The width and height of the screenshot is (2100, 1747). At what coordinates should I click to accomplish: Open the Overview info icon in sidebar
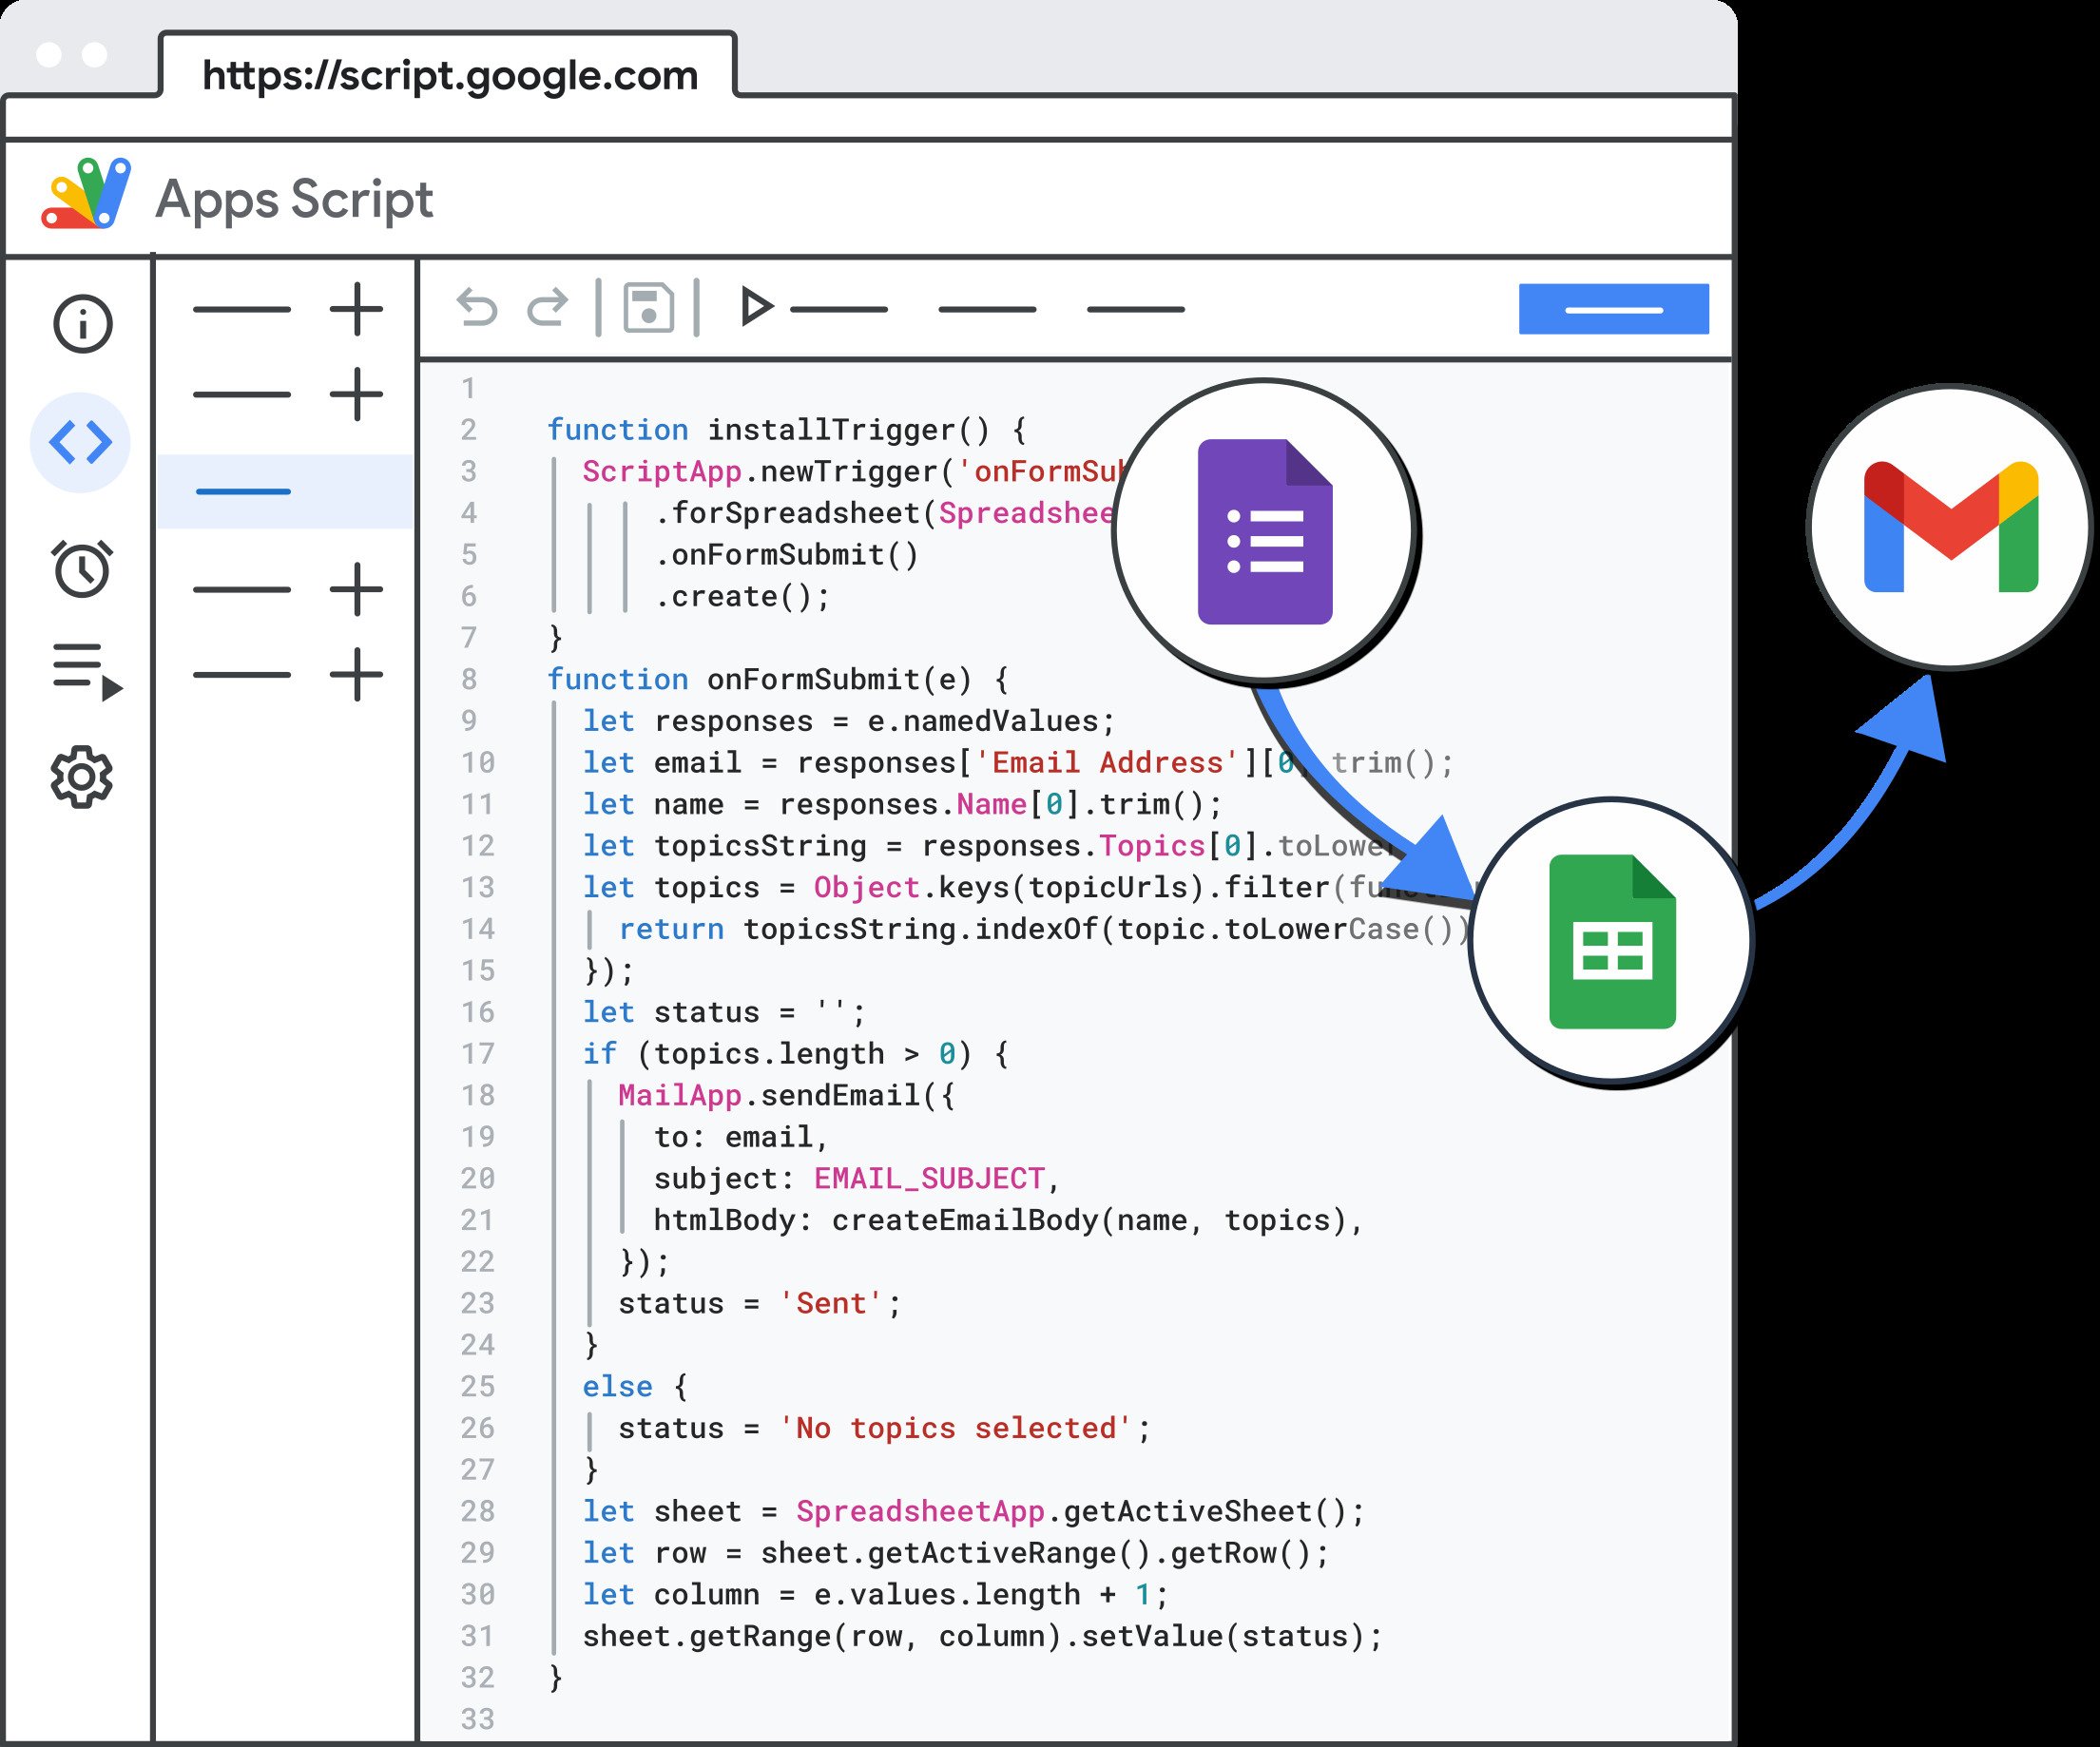coord(82,324)
